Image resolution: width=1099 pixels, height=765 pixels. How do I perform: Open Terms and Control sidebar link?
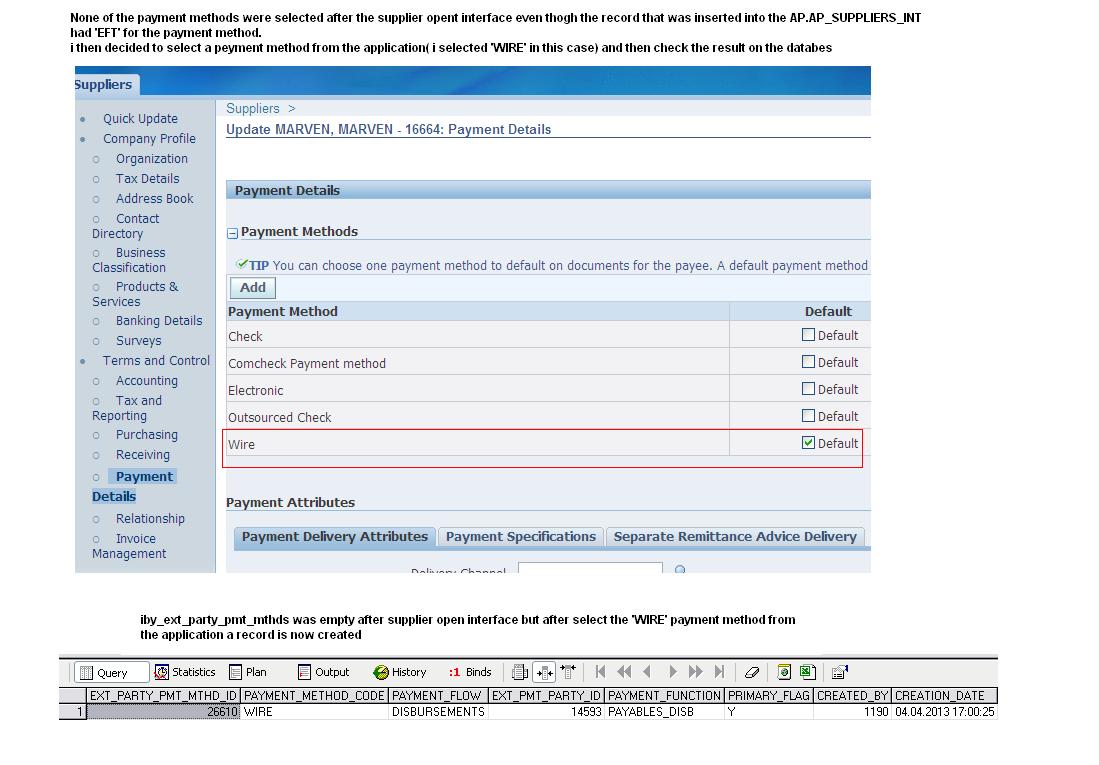tap(156, 360)
